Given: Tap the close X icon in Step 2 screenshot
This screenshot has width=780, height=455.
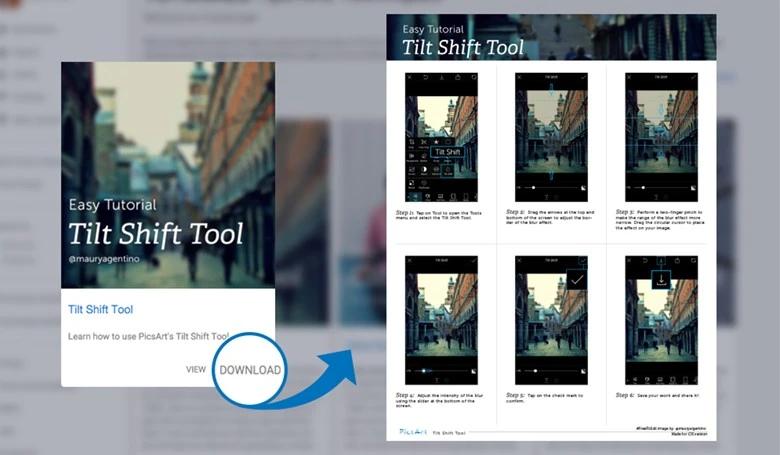Looking at the screenshot, I should click(519, 78).
